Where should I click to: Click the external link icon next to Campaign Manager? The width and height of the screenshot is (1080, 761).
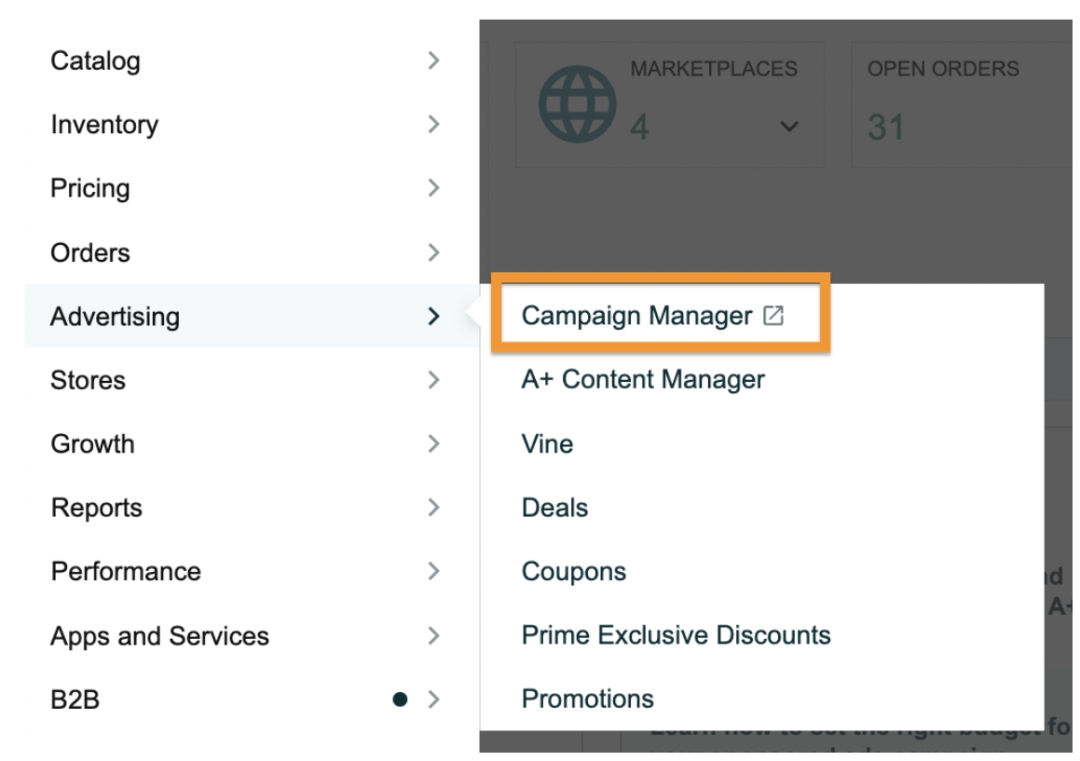click(x=773, y=316)
